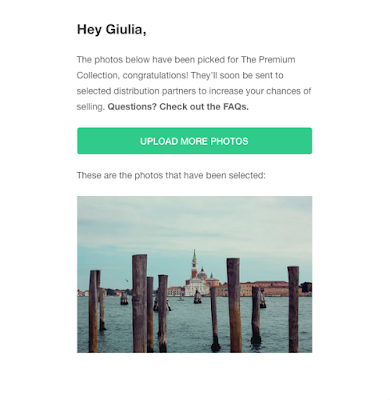Click the white church facade in the photo
This screenshot has width=390, height=400.
tap(197, 287)
